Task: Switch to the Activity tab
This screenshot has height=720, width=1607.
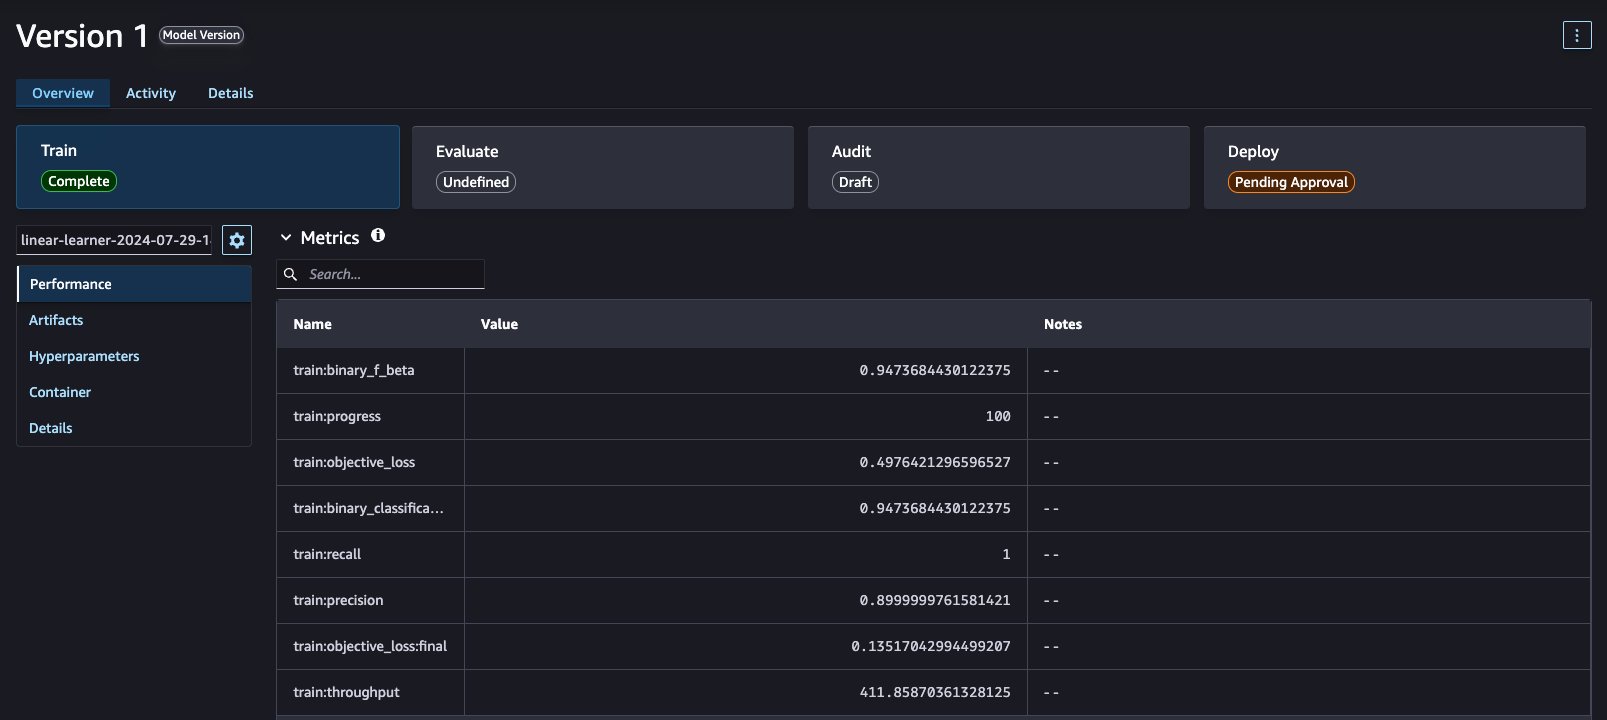Action: click(151, 93)
